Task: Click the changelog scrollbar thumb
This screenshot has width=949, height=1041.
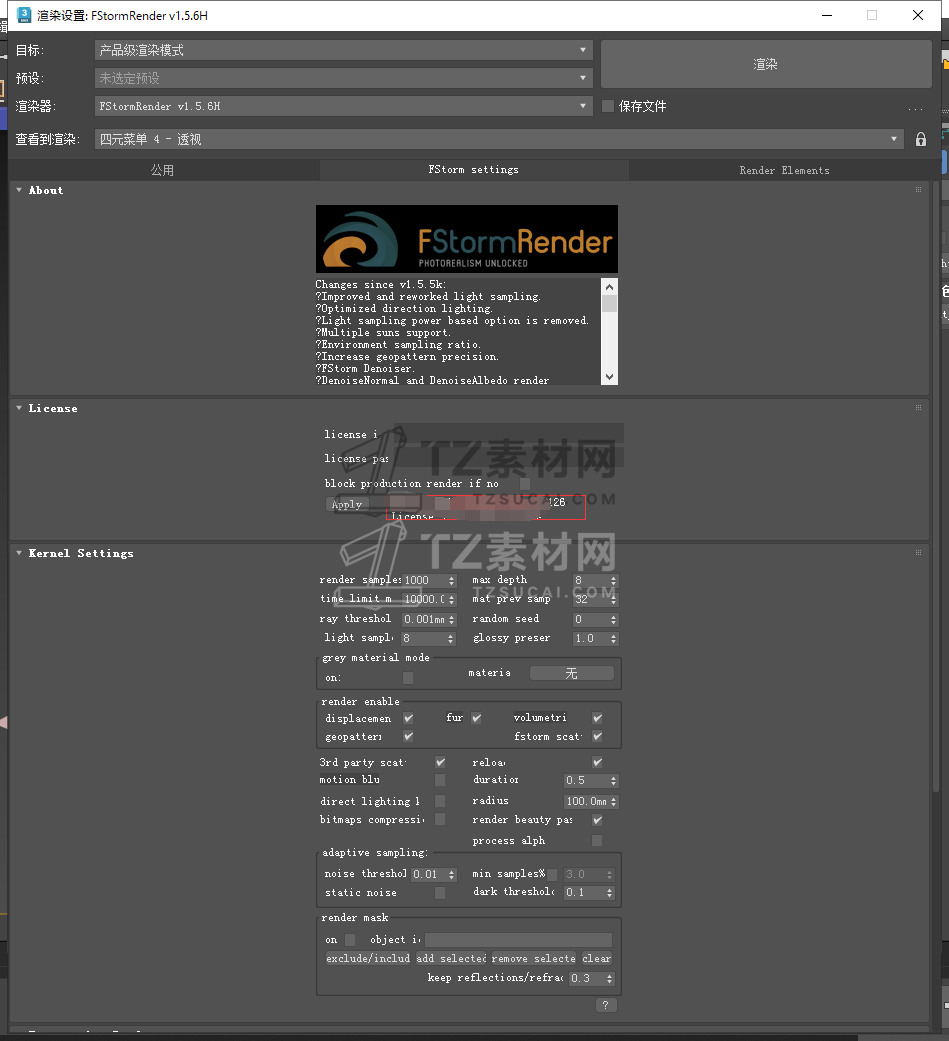Action: 610,304
